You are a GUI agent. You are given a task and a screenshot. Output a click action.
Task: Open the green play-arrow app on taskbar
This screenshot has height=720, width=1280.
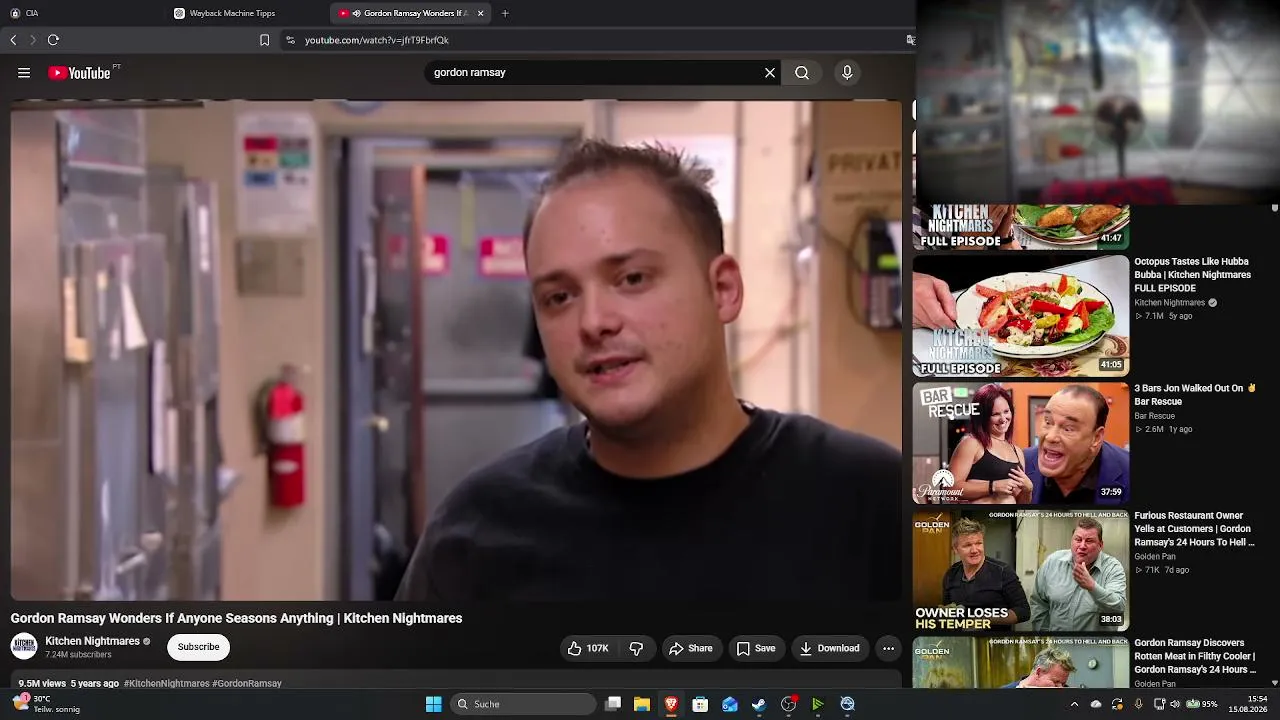coord(818,704)
